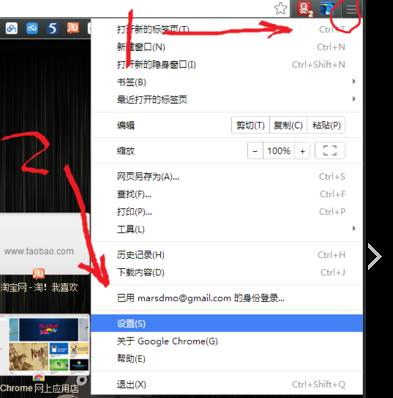Expand the 工具(L) submenu

[227, 229]
